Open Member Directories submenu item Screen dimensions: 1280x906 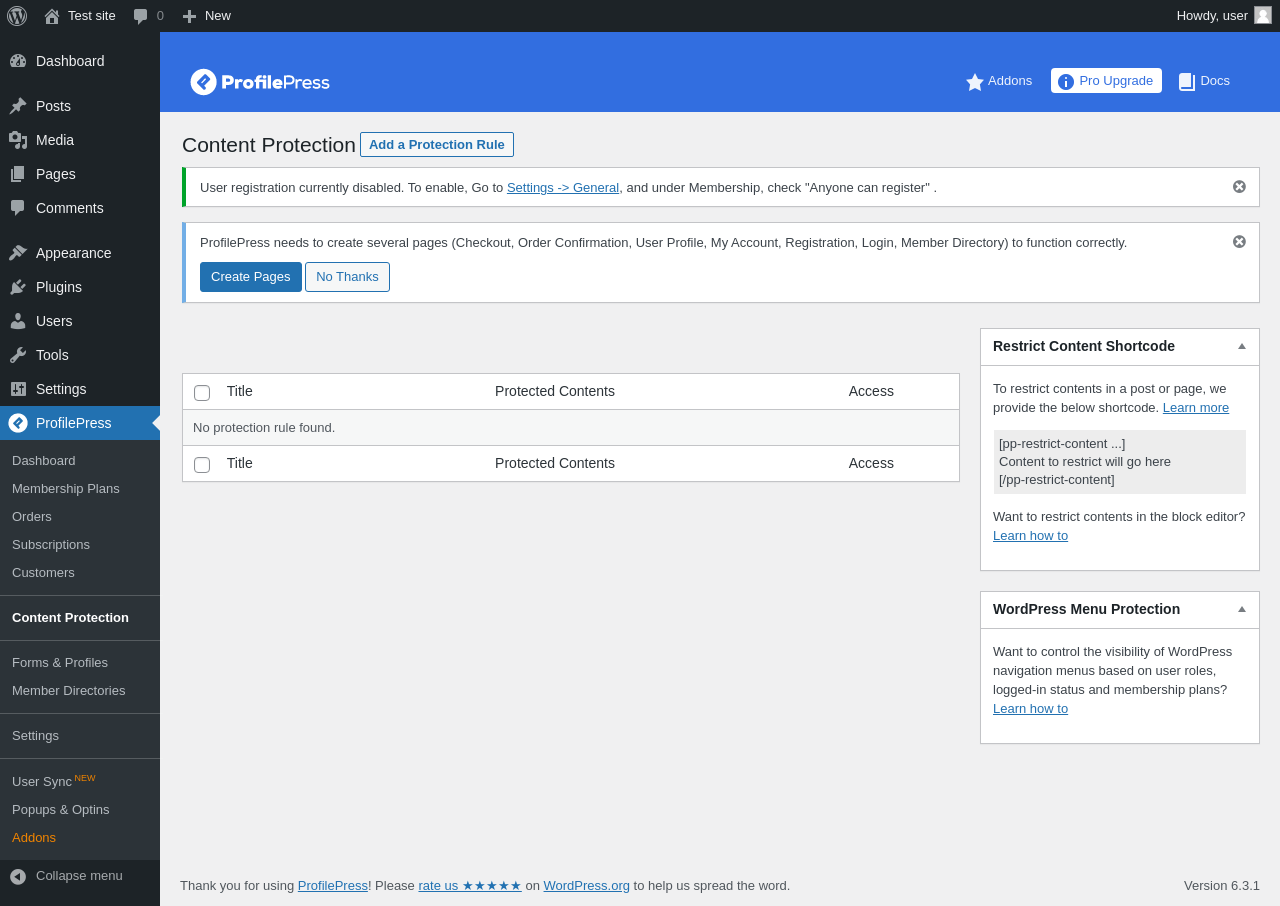[x=69, y=690]
